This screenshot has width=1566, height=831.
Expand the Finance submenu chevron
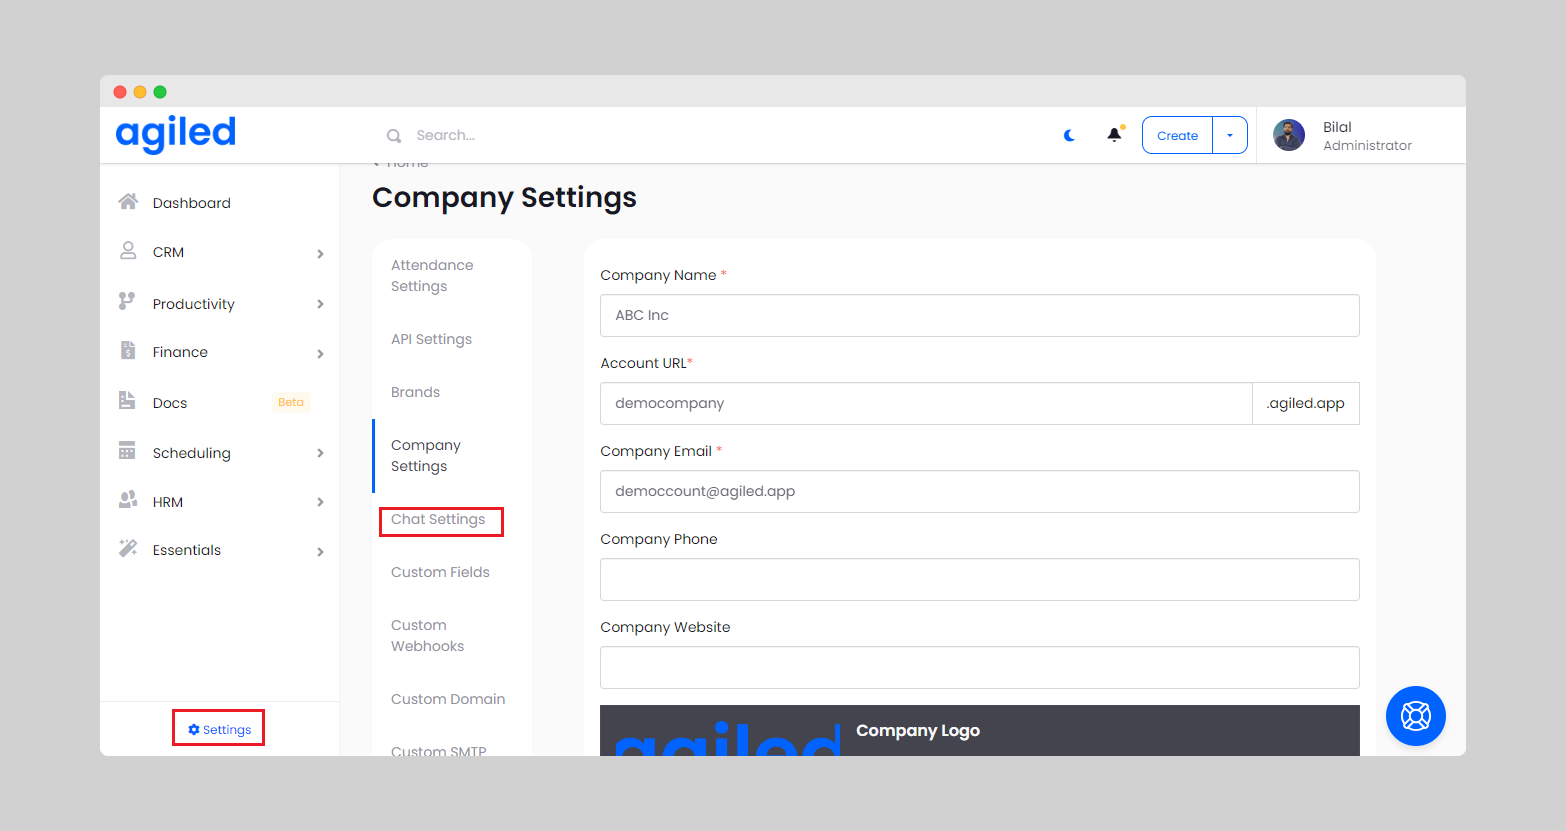tap(320, 353)
